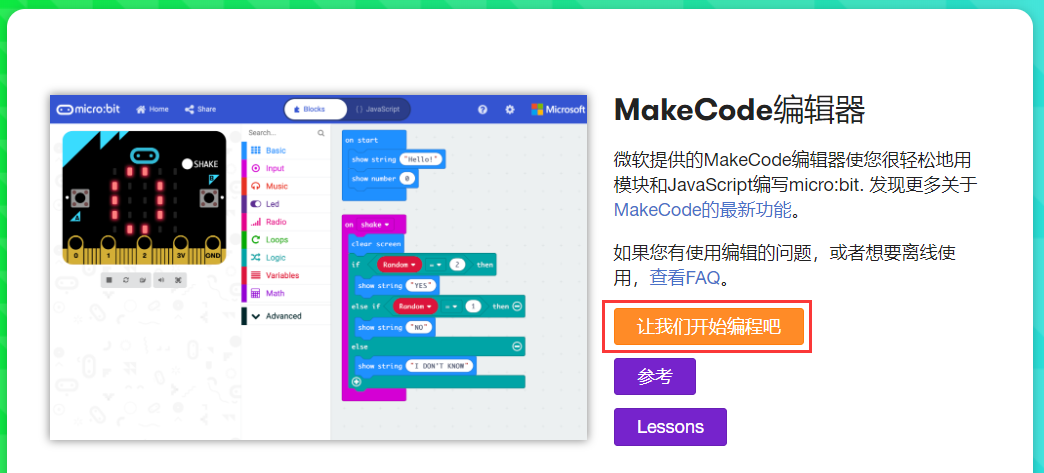The image size is (1044, 473).
Task: Click the orange 让我们开始编程吧 button
Action: coord(708,326)
